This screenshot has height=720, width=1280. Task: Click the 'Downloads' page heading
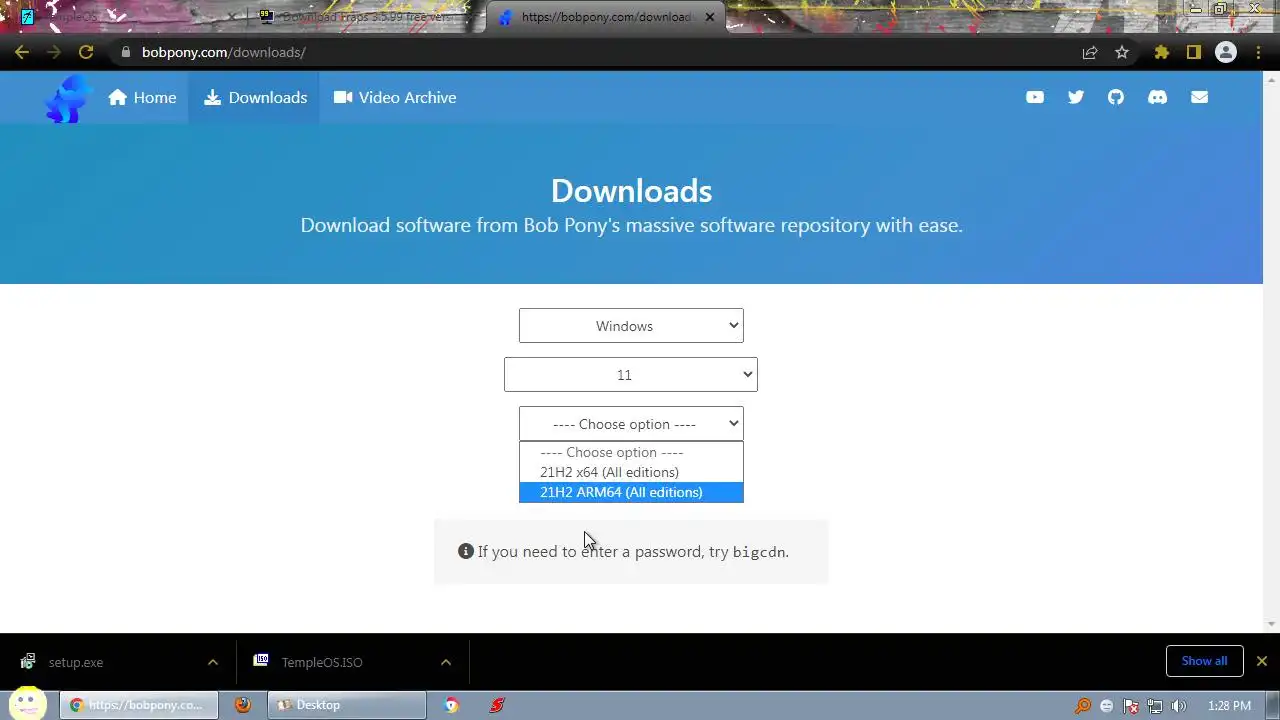[631, 191]
